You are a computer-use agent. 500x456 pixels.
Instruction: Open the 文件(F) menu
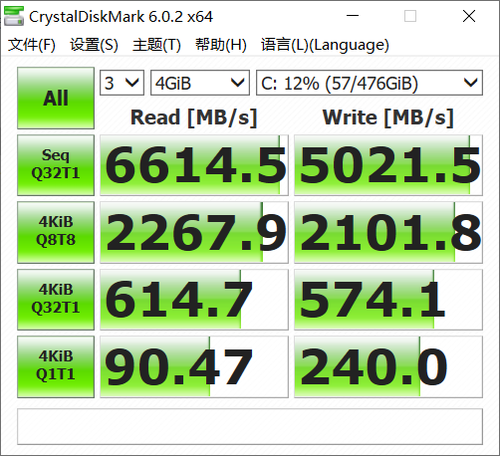[x=32, y=45]
